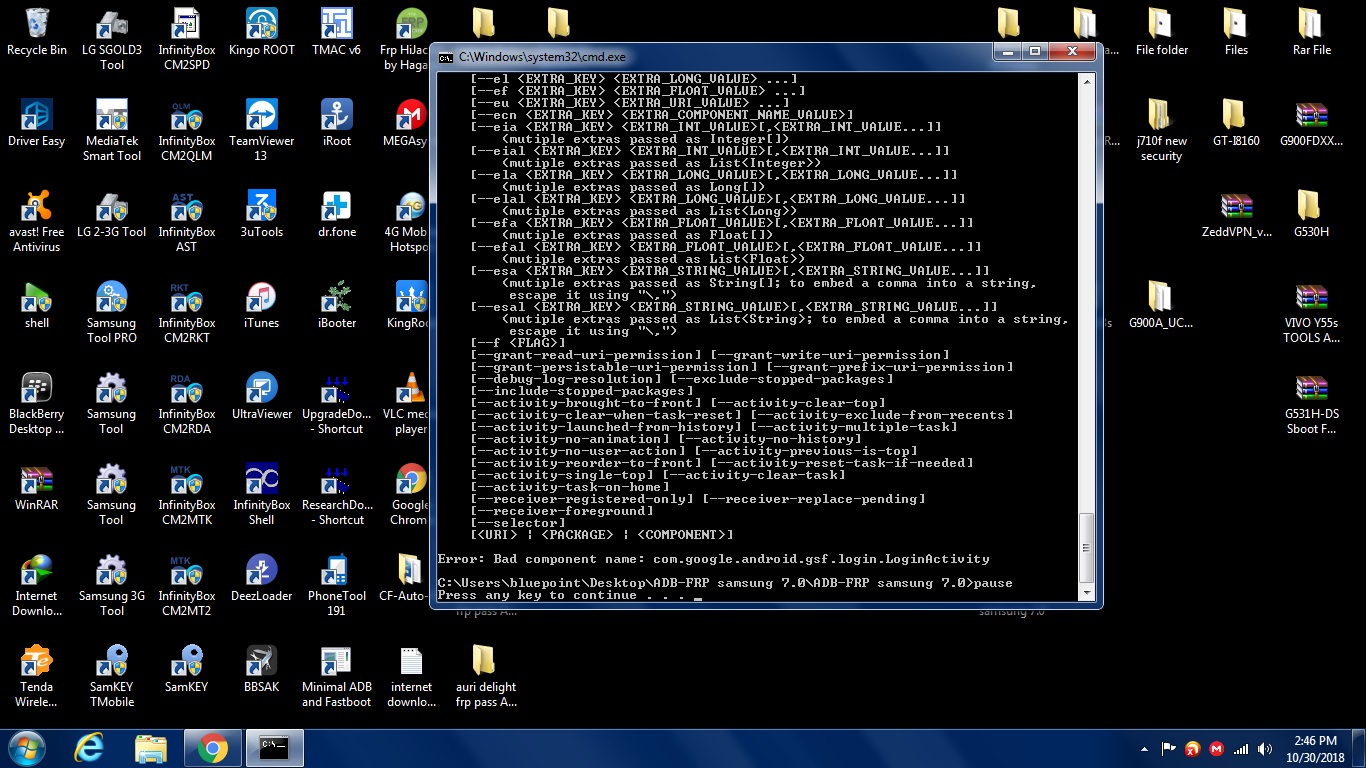Screen dimensions: 1366x768
Task: Open Windows Explorer from taskbar
Action: pos(151,748)
